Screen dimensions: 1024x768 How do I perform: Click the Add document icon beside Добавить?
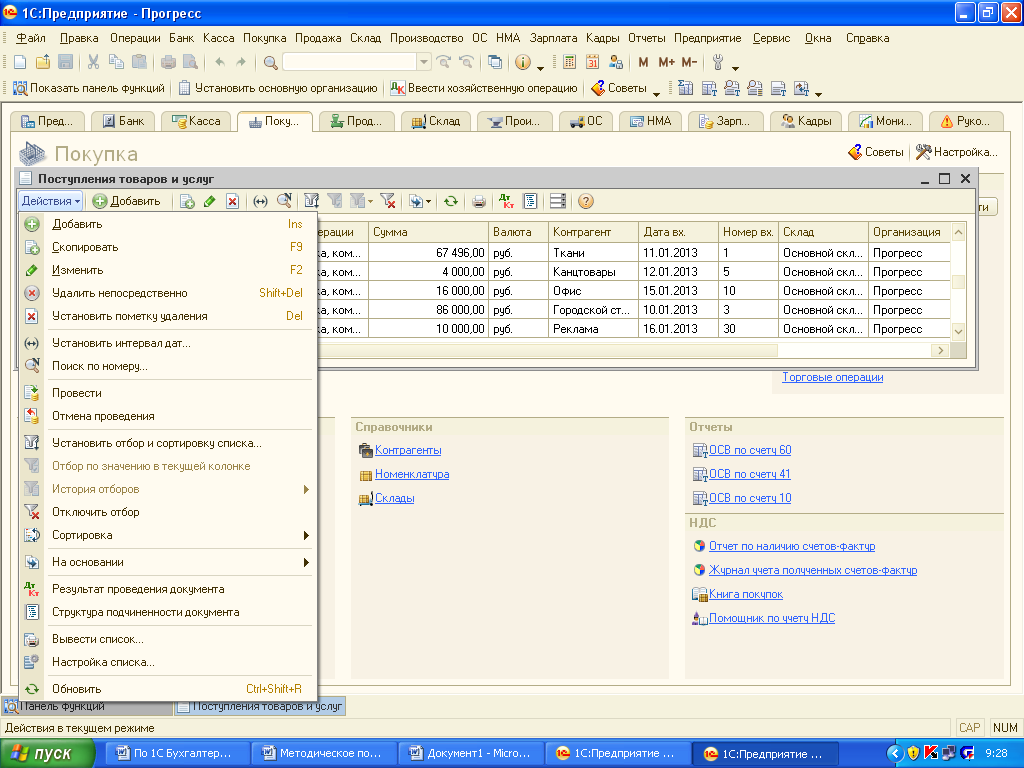(x=99, y=201)
